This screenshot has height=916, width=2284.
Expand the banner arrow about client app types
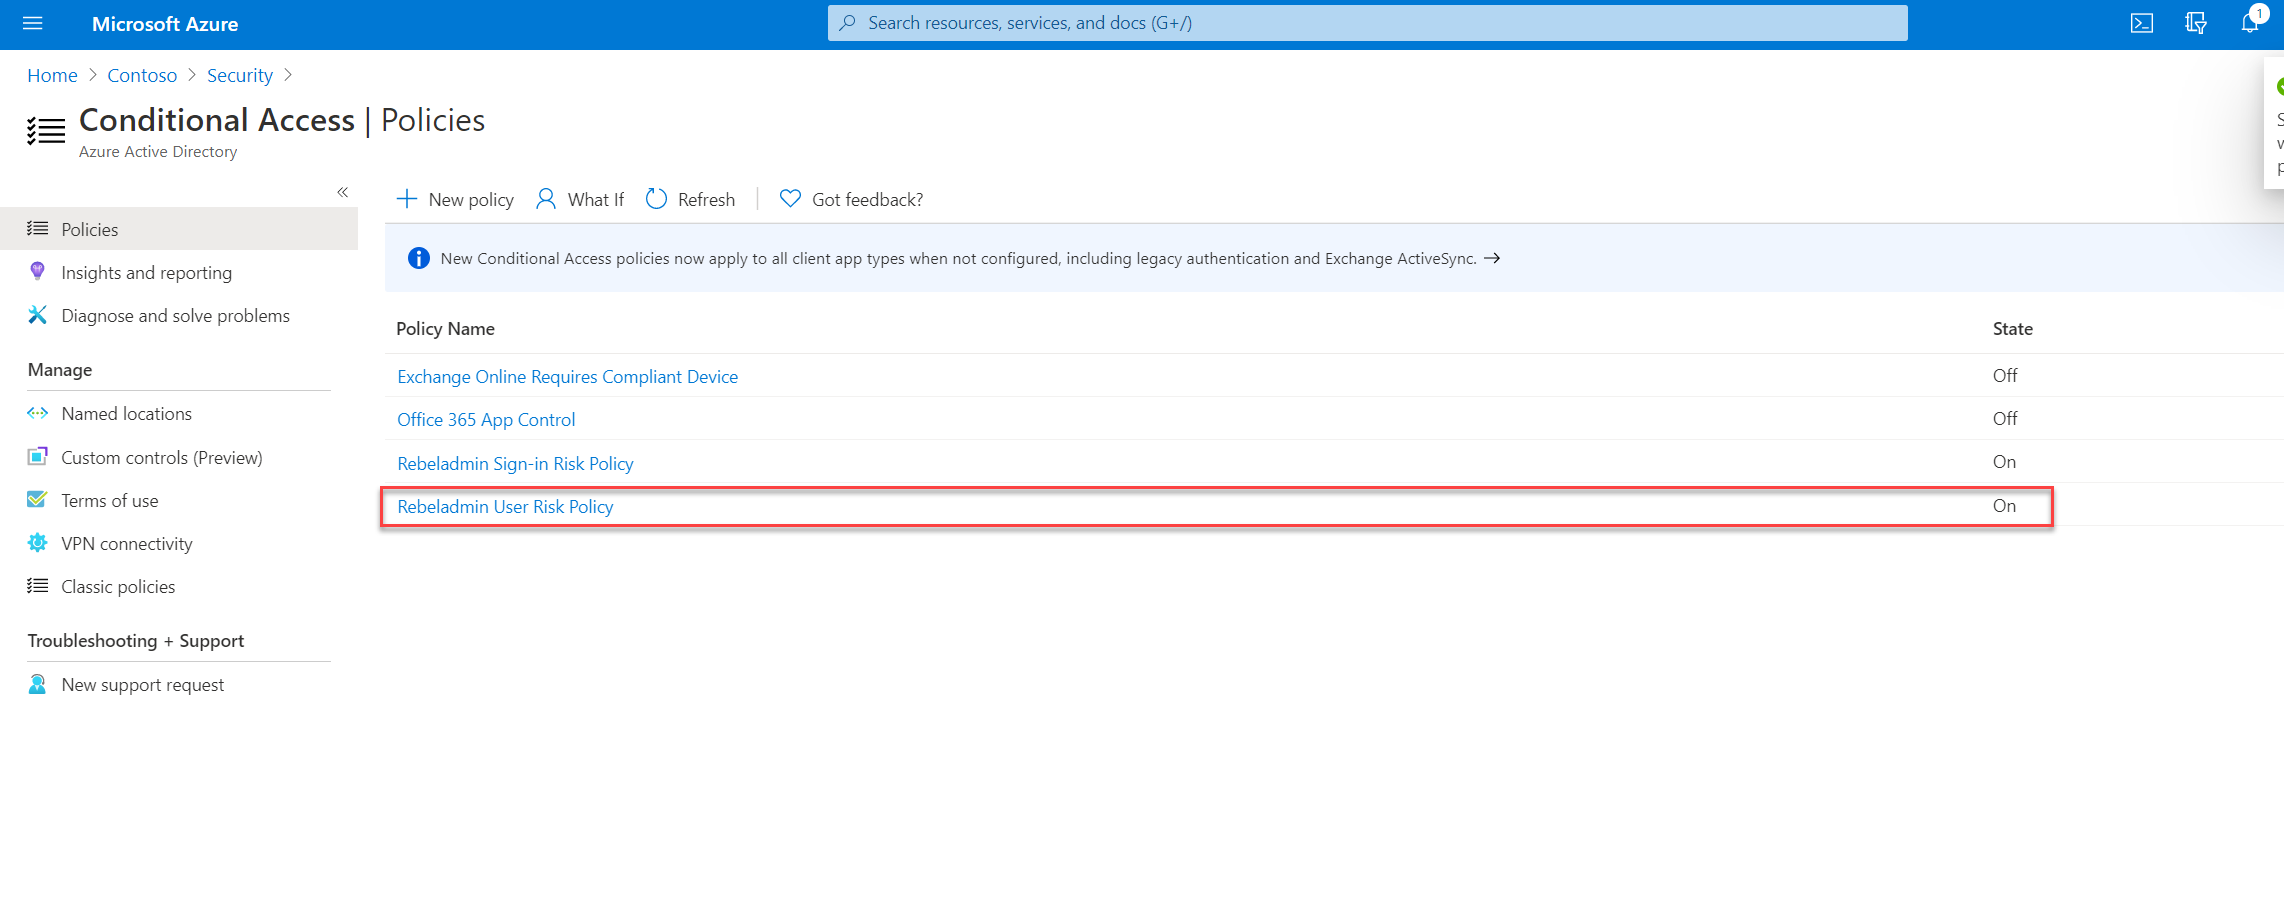coord(1493,258)
